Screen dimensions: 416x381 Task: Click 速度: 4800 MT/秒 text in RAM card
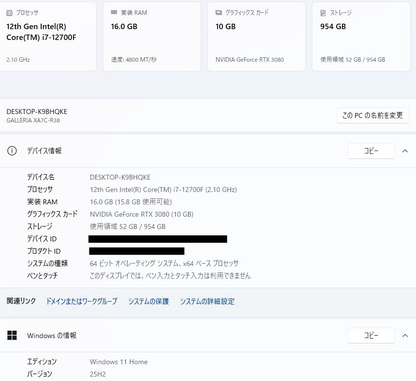click(134, 60)
